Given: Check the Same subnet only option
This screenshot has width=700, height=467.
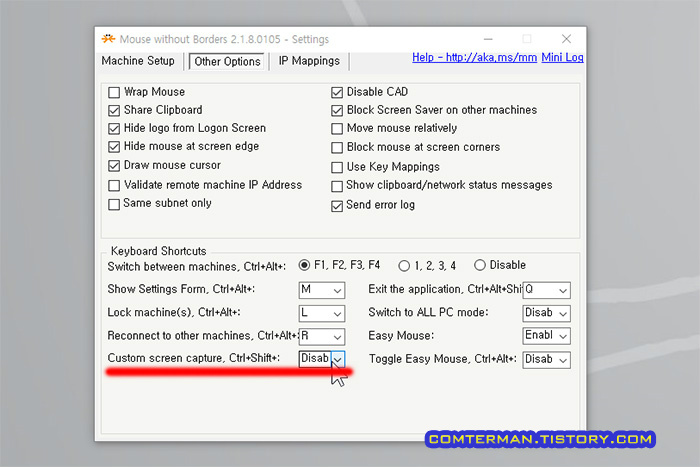Looking at the screenshot, I should coord(114,204).
